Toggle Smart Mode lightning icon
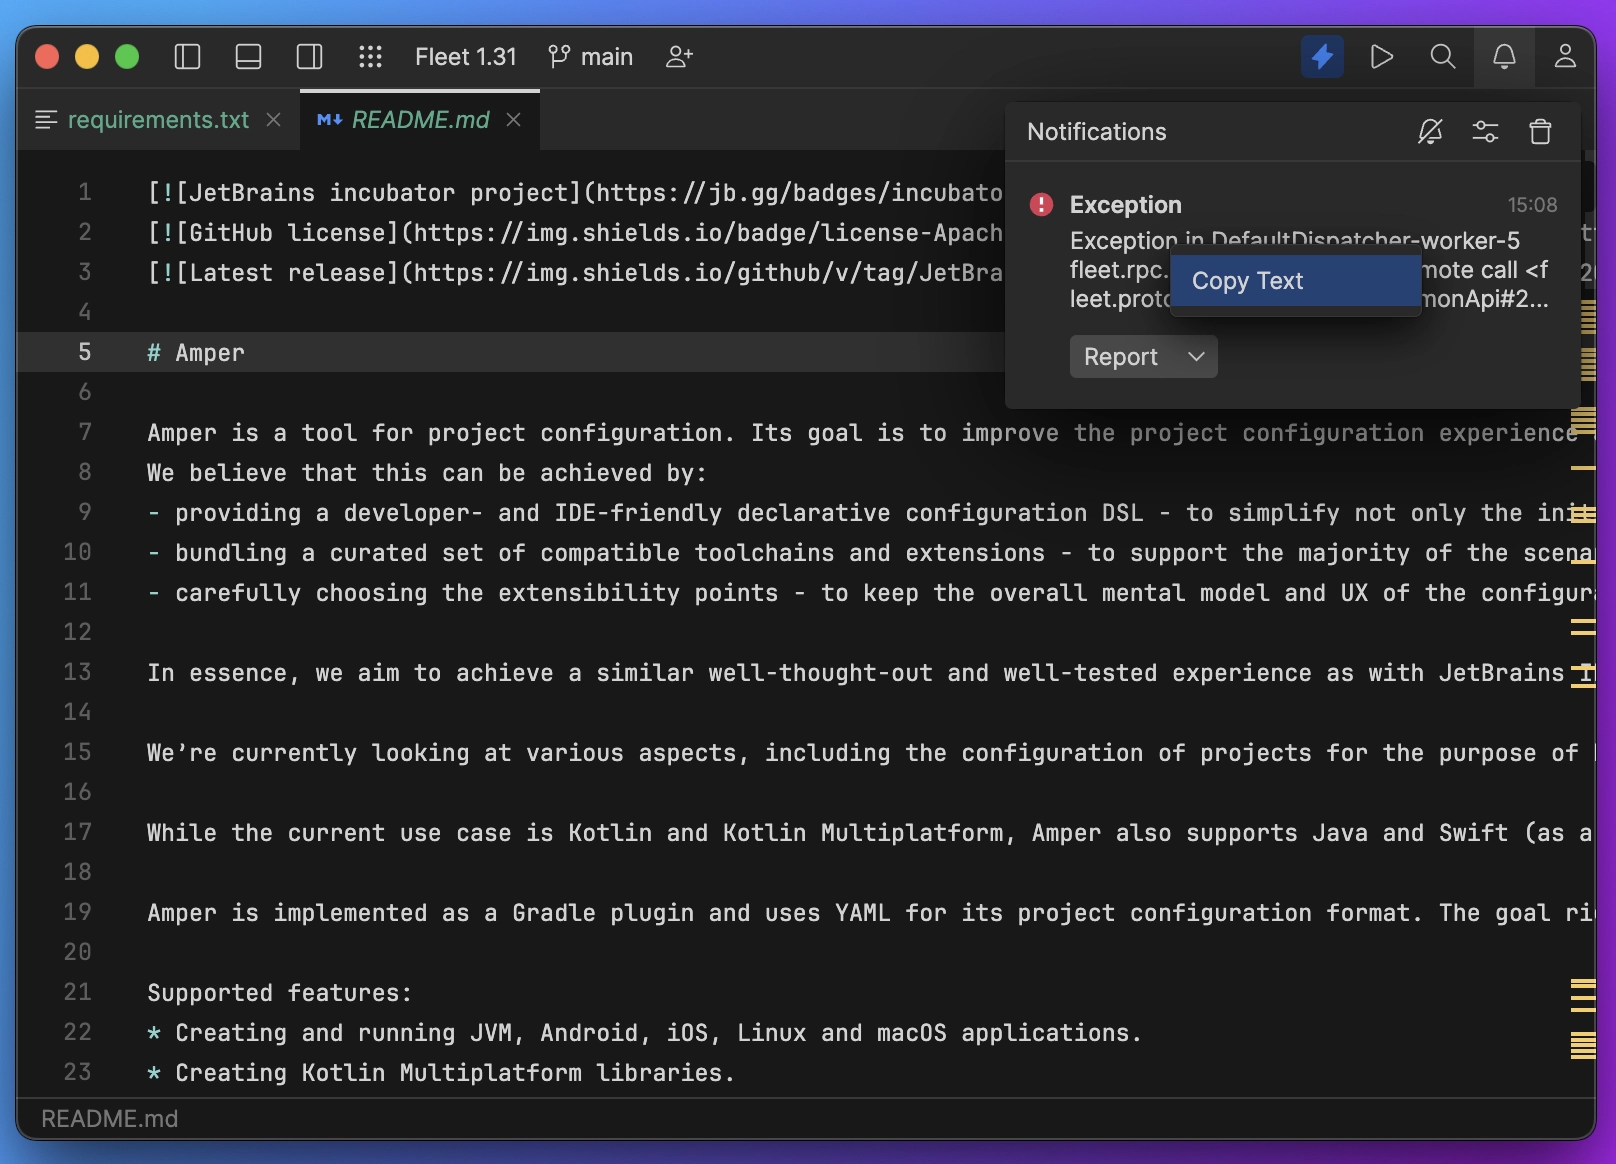The width and height of the screenshot is (1616, 1164). coord(1322,57)
